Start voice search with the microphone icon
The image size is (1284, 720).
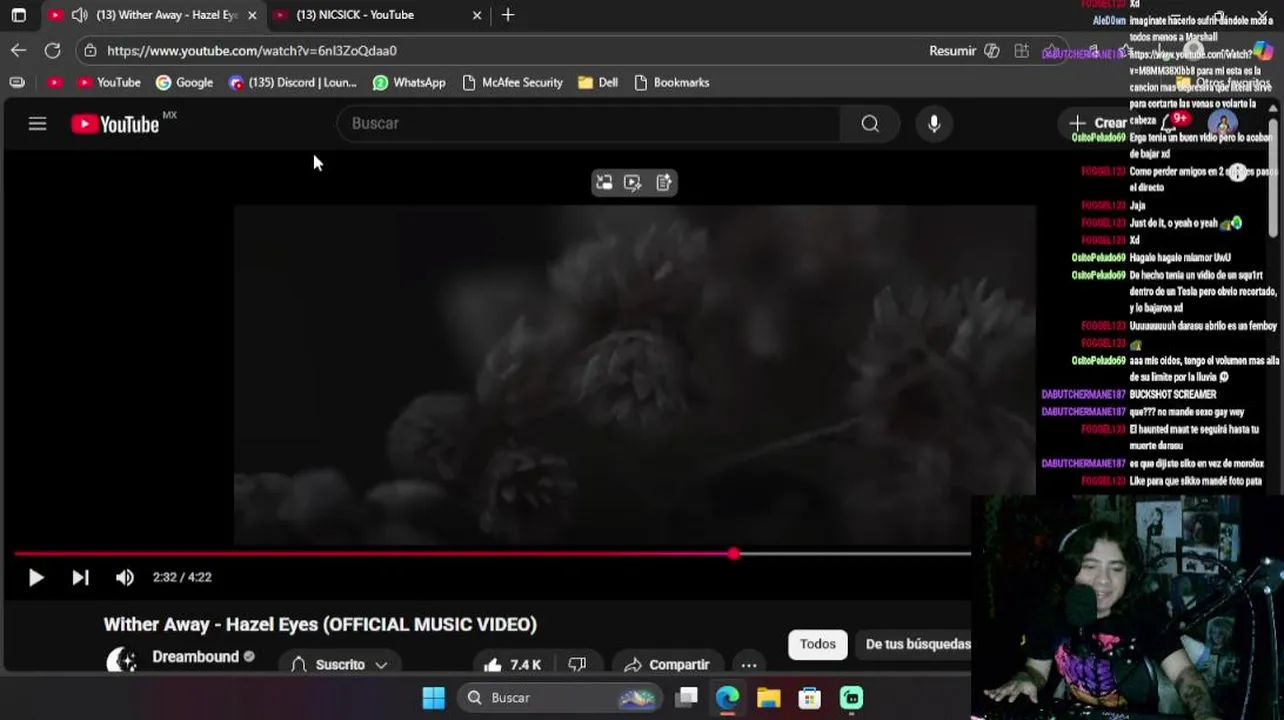(934, 123)
